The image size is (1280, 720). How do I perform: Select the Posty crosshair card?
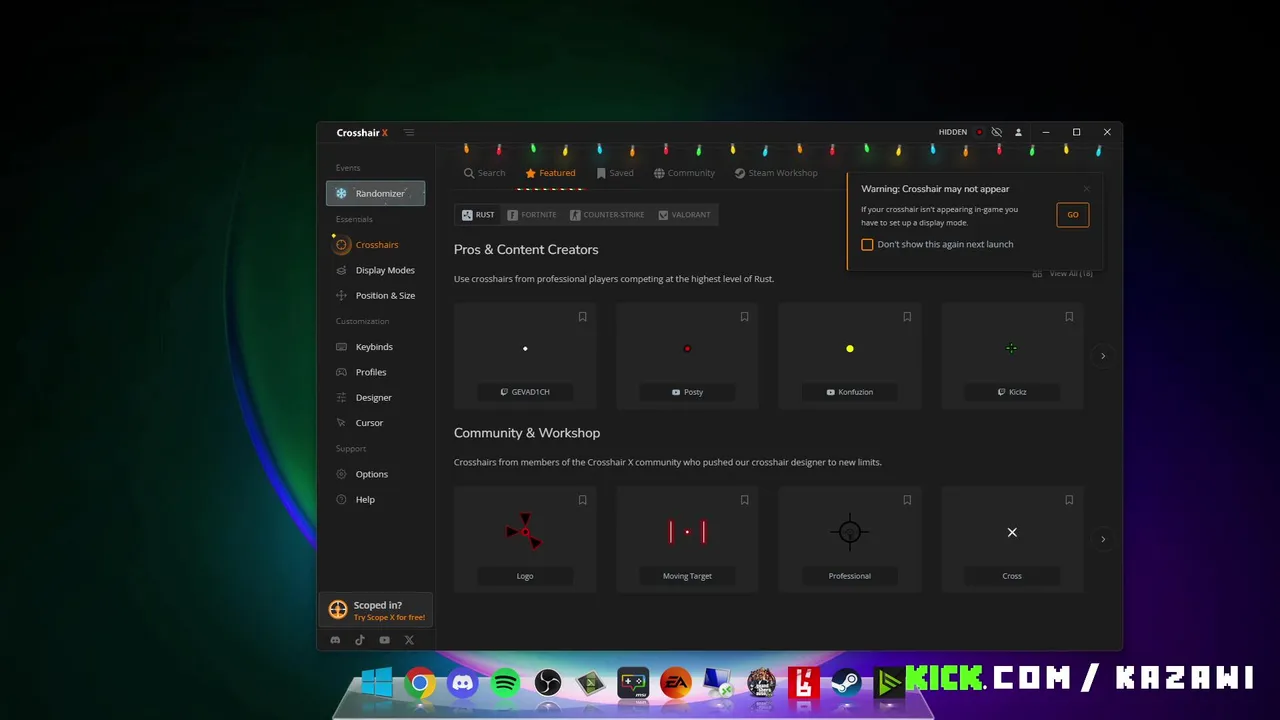[687, 355]
